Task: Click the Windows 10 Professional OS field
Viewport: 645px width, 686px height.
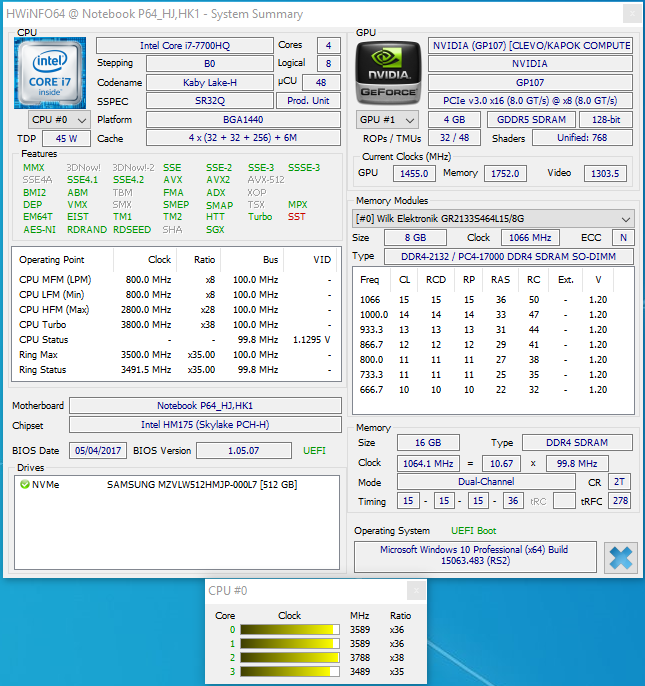Action: click(475, 556)
